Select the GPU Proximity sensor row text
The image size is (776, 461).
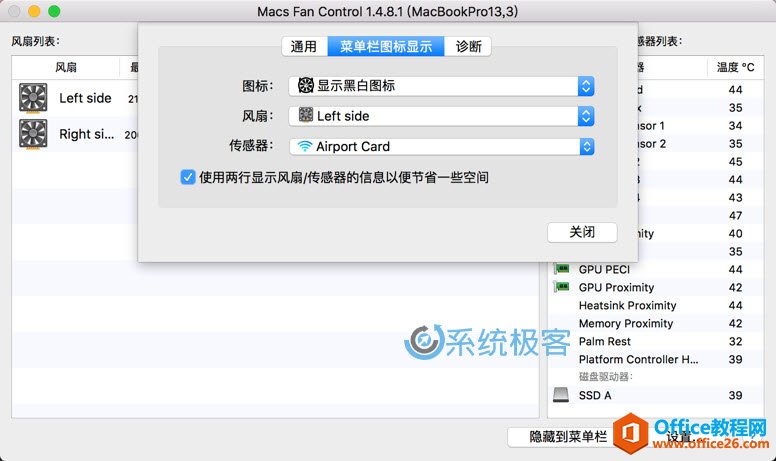click(616, 287)
